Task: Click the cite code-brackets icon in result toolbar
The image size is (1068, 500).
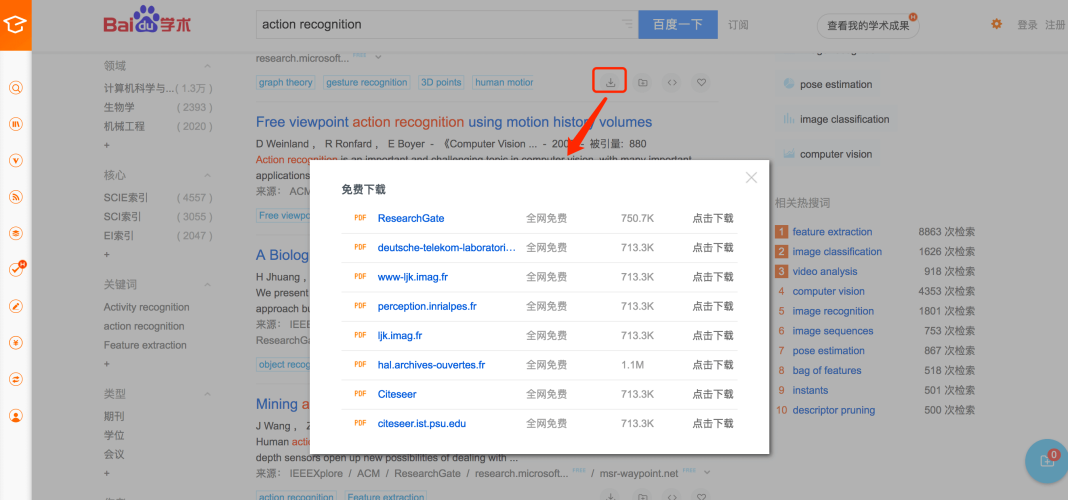Action: click(672, 83)
